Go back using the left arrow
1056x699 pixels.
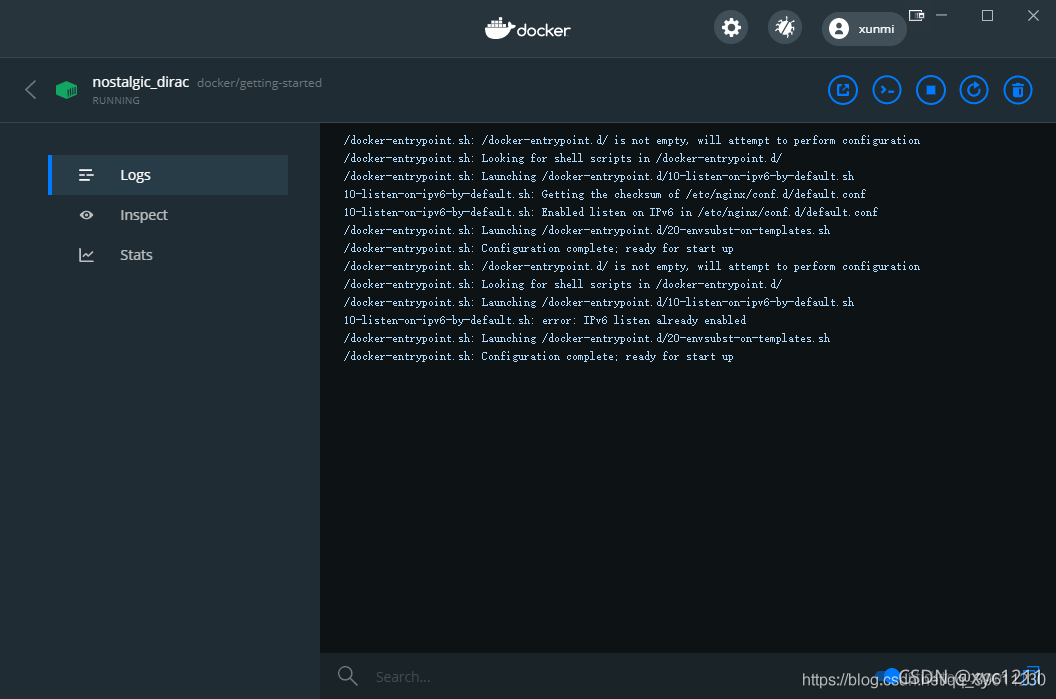tap(30, 90)
